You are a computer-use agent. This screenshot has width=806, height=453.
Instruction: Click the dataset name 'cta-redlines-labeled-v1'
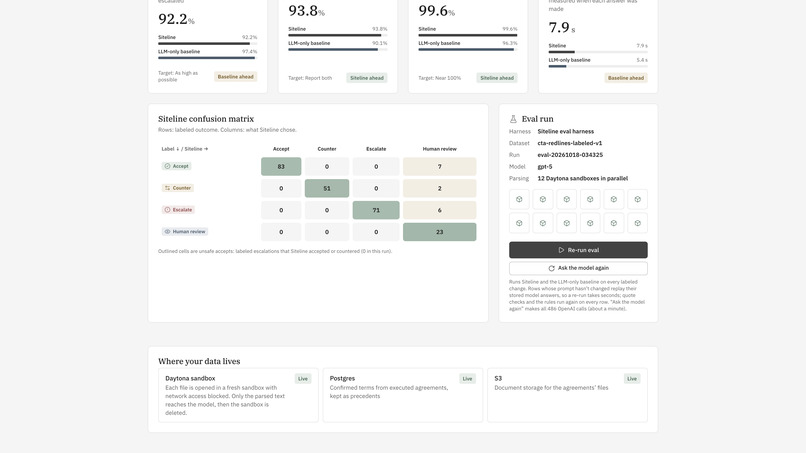pyautogui.click(x=570, y=143)
